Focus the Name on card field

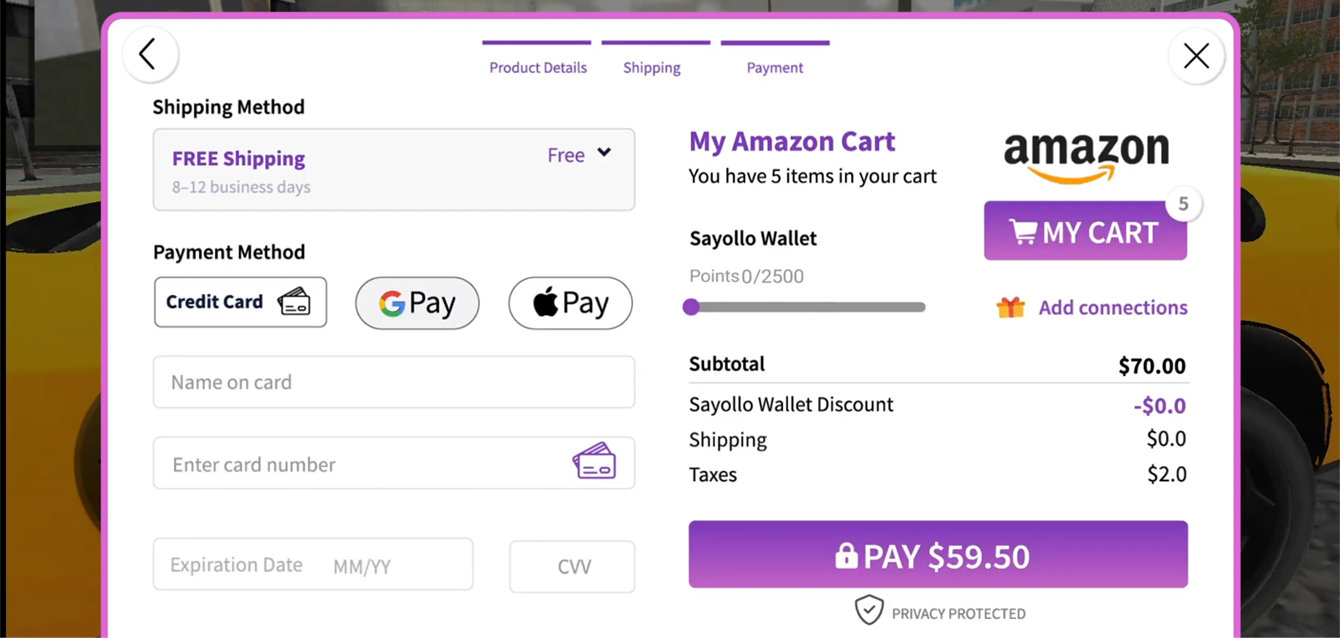pyautogui.click(x=394, y=382)
